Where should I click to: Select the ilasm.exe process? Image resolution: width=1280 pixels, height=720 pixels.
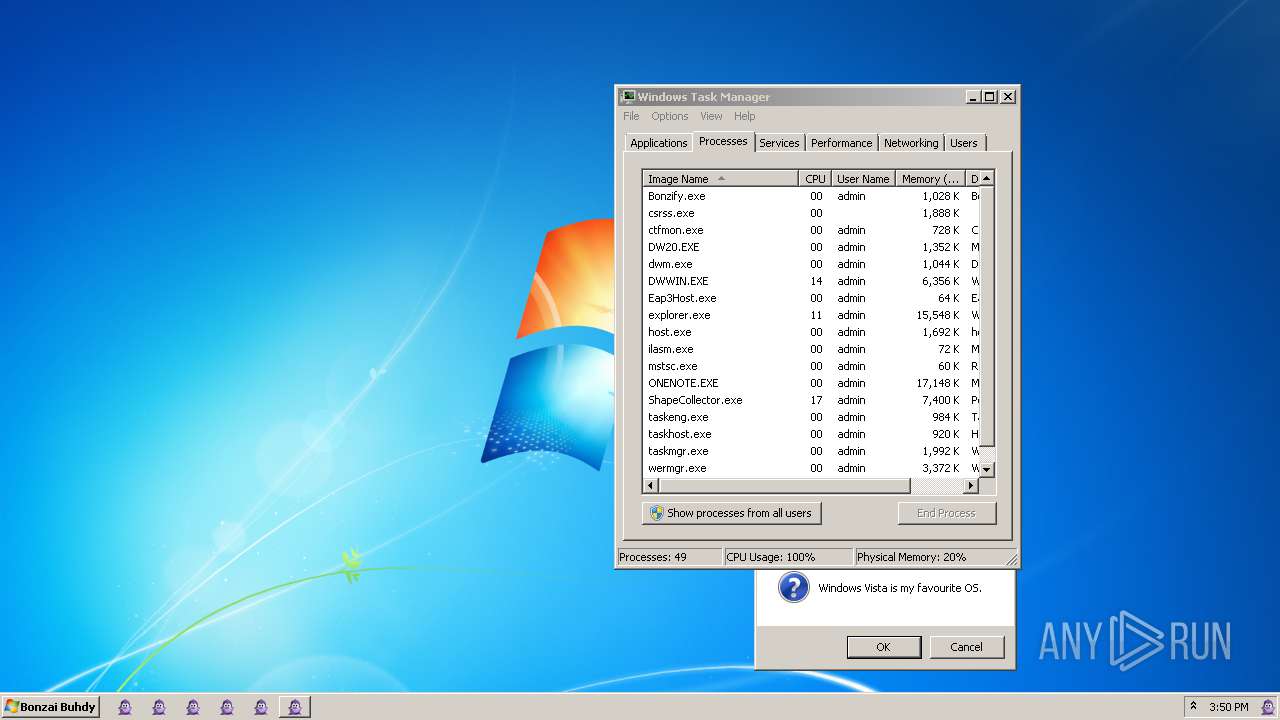pyautogui.click(x=811, y=349)
